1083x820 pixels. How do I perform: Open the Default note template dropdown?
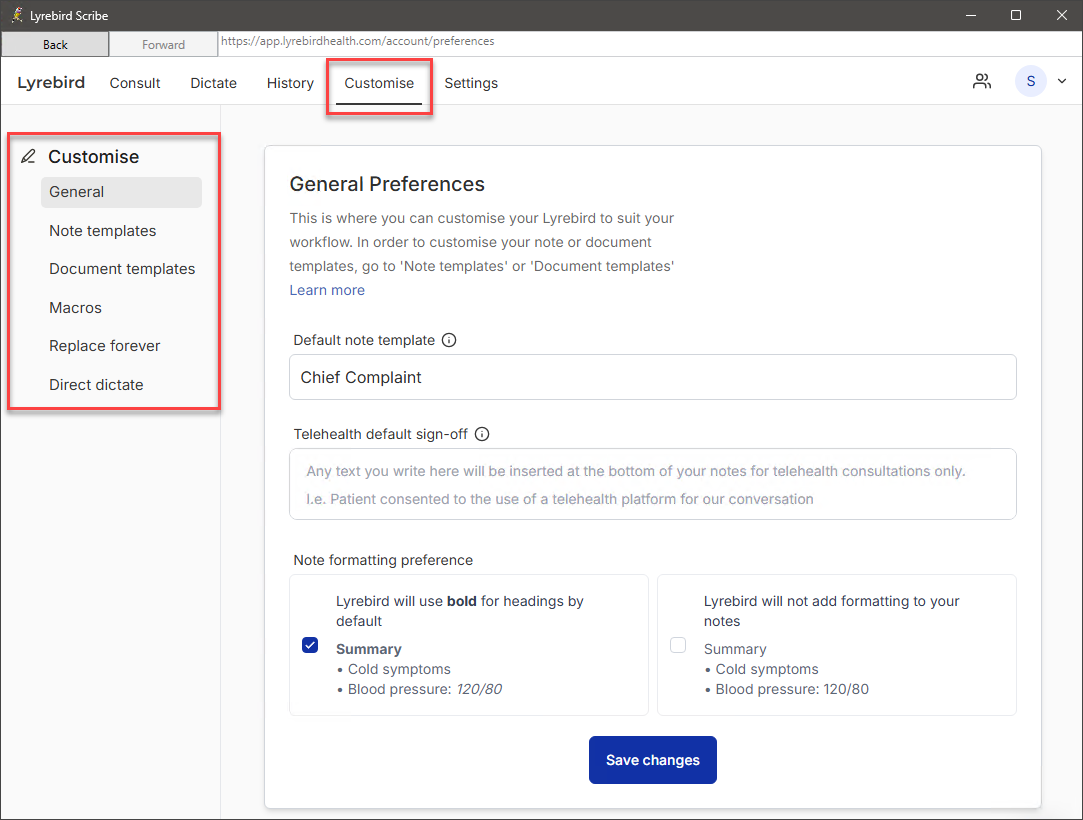point(653,377)
